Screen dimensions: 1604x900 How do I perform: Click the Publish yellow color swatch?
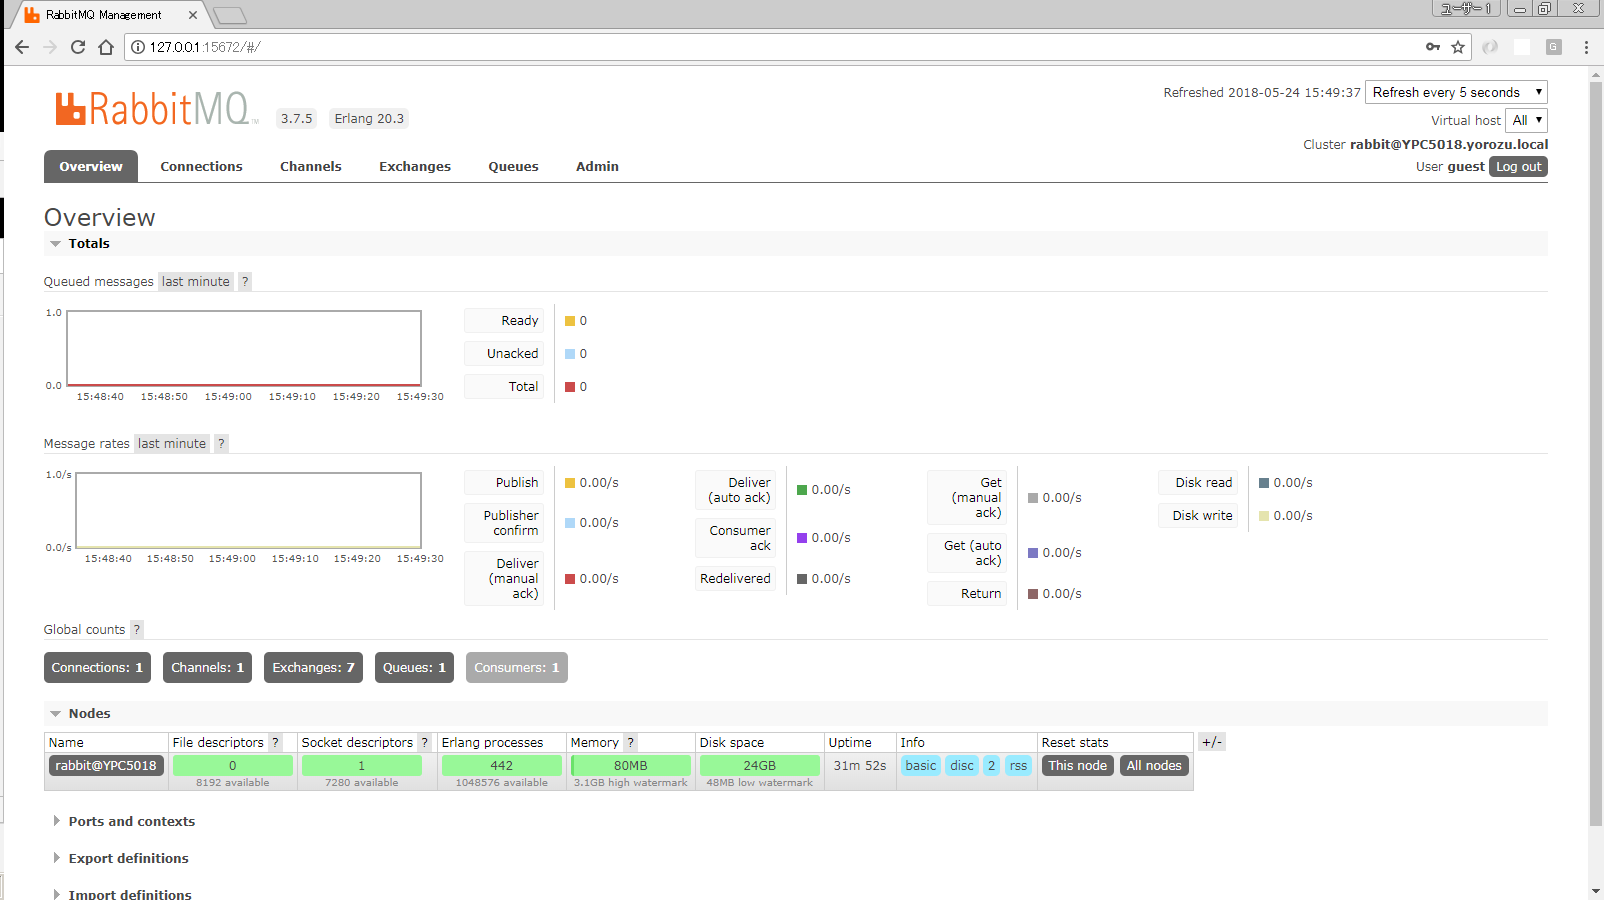570,483
